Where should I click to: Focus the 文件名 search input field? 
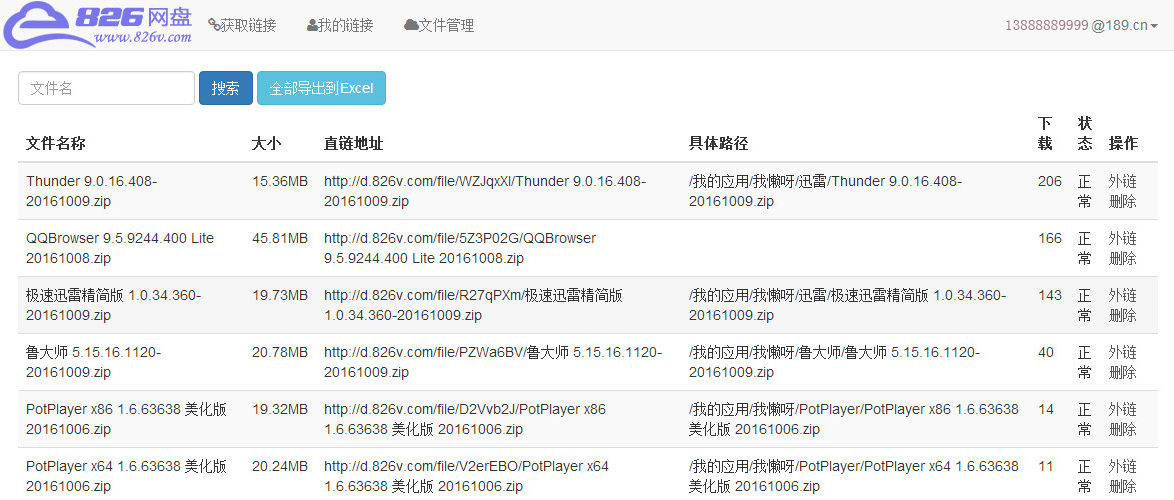coord(106,88)
